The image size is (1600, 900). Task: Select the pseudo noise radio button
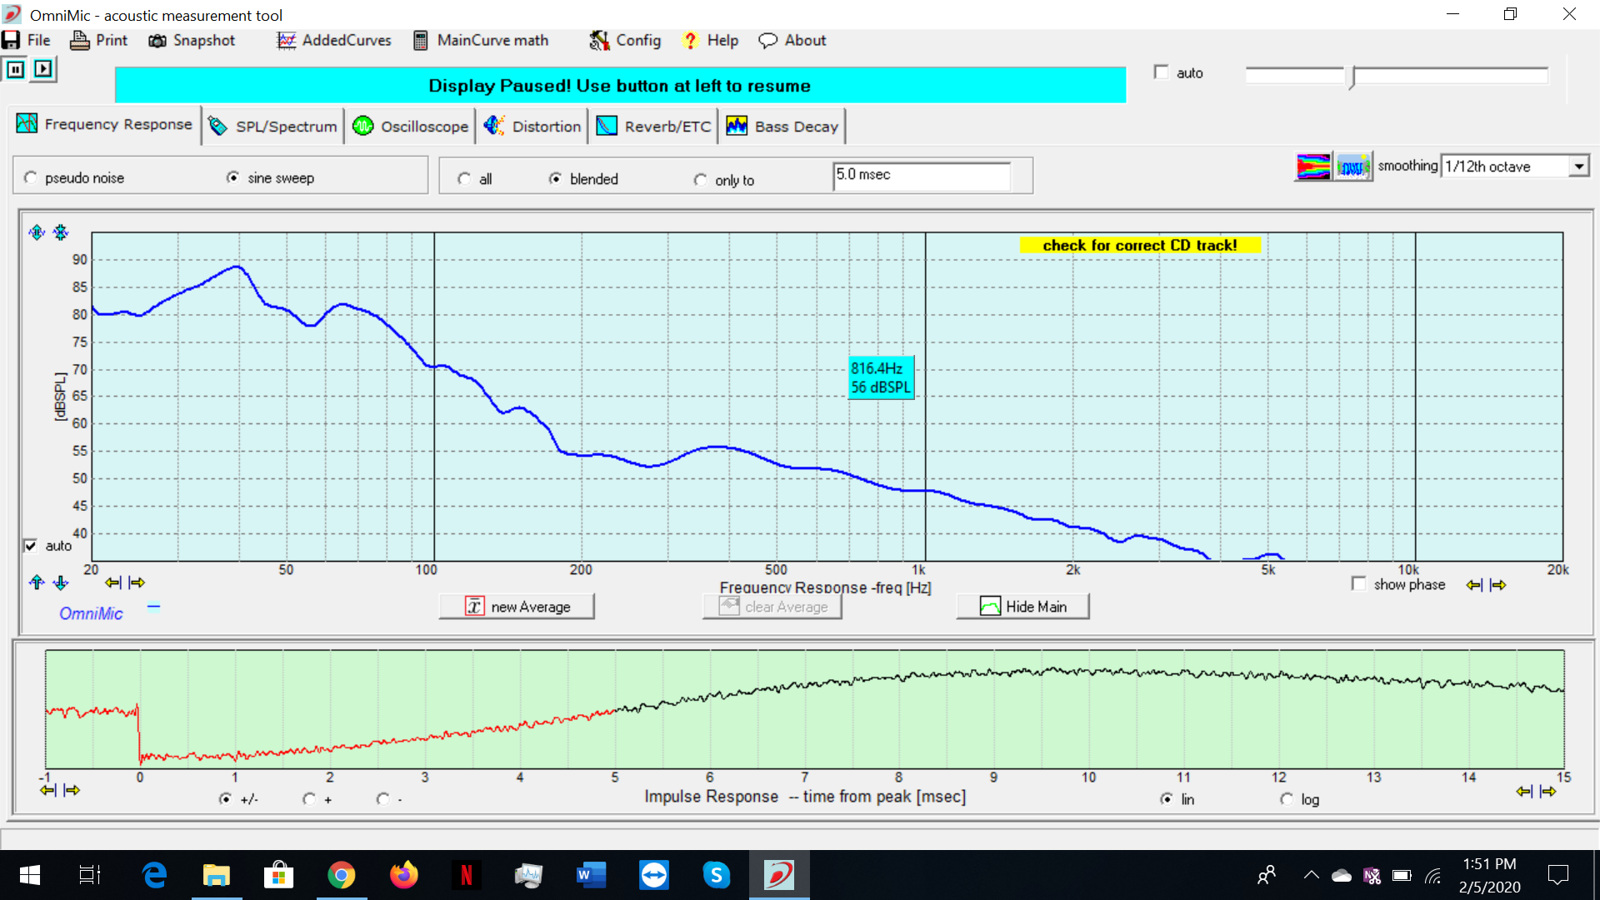tap(31, 178)
